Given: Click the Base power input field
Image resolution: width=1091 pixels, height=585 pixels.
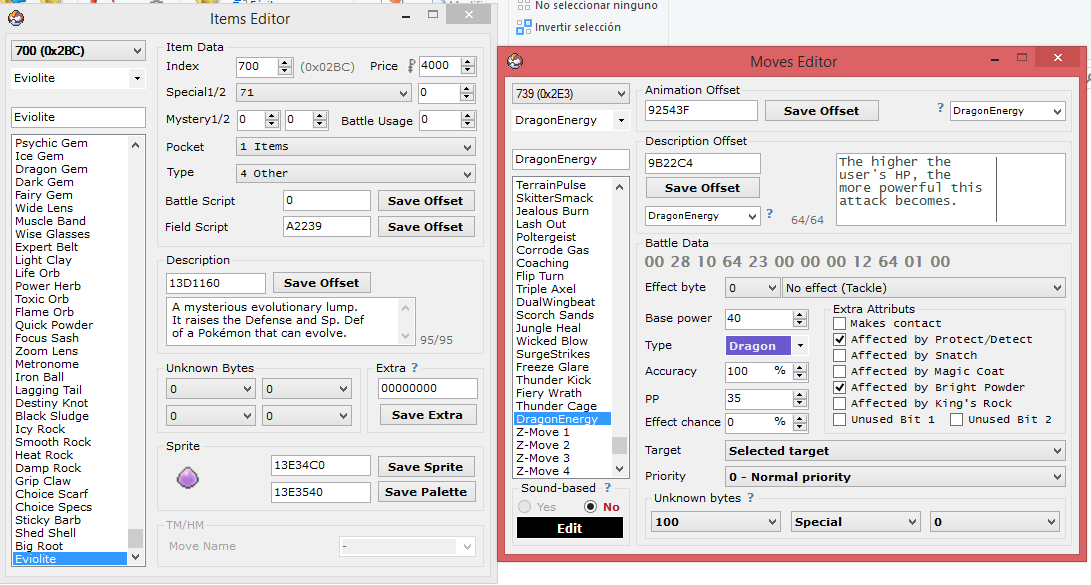Looking at the screenshot, I should tap(758, 319).
